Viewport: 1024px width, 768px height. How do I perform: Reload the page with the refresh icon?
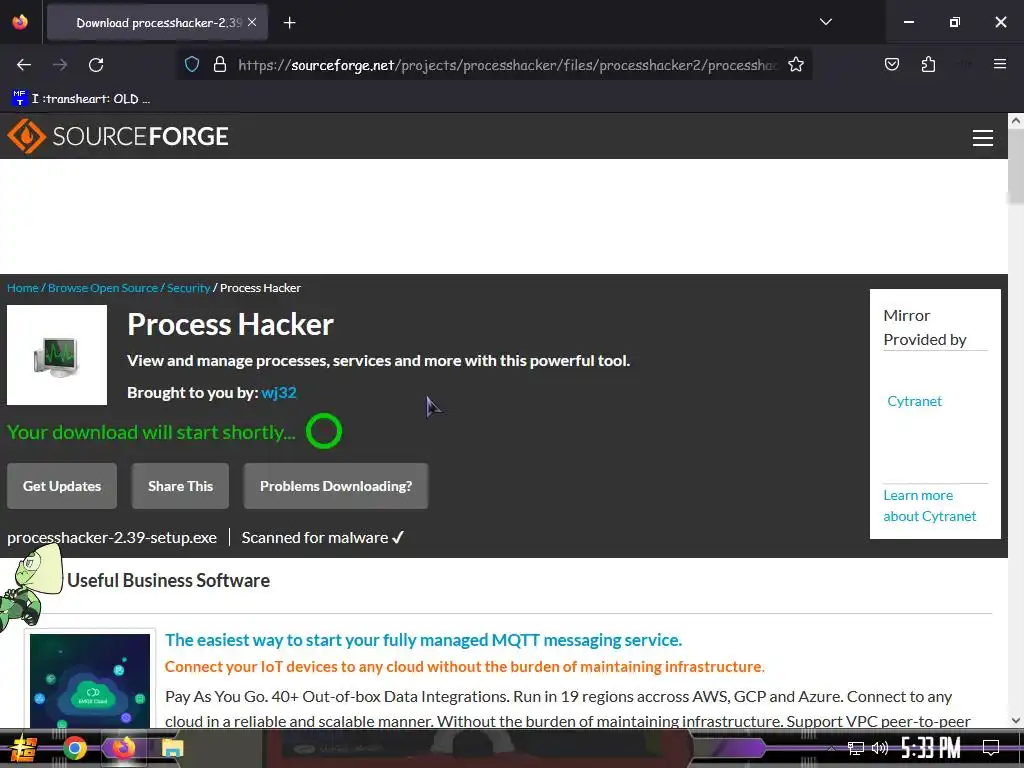coord(96,65)
